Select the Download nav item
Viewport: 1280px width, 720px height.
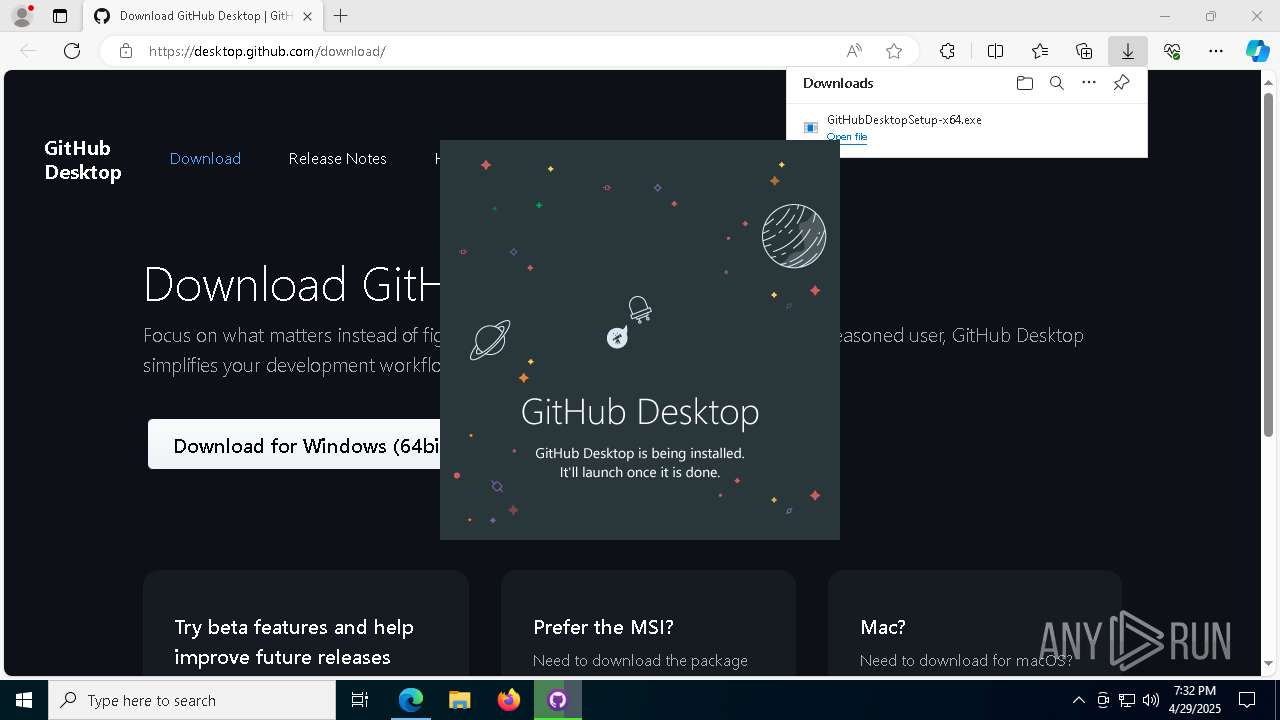point(205,158)
